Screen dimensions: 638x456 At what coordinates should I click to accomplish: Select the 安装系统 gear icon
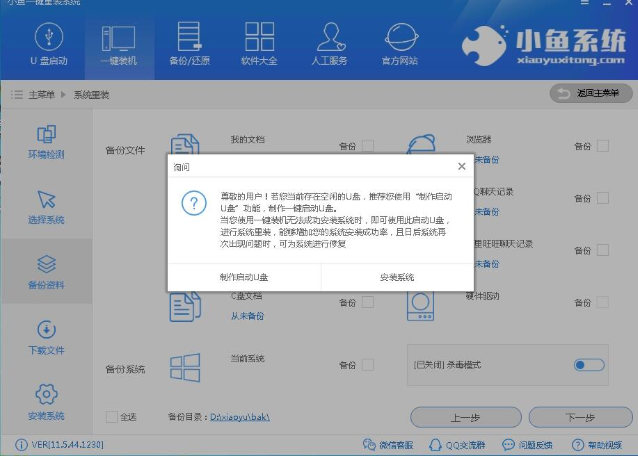coord(46,394)
